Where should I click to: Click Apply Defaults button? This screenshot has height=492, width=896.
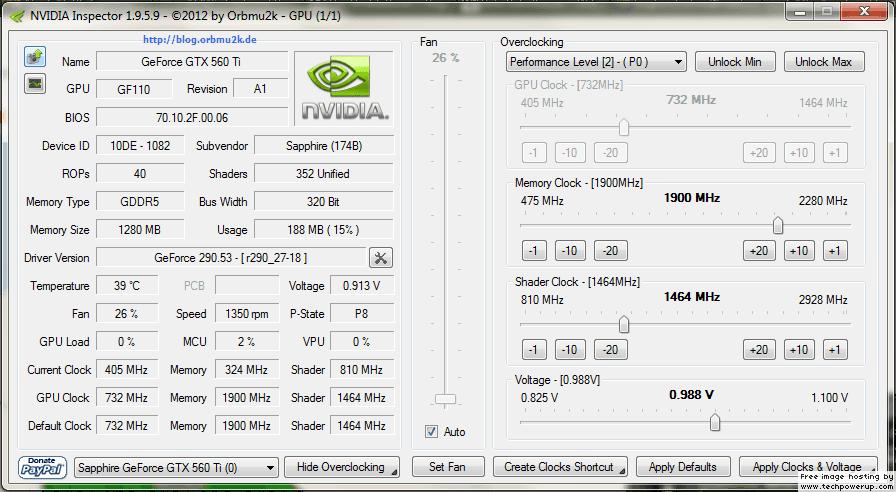click(x=683, y=467)
